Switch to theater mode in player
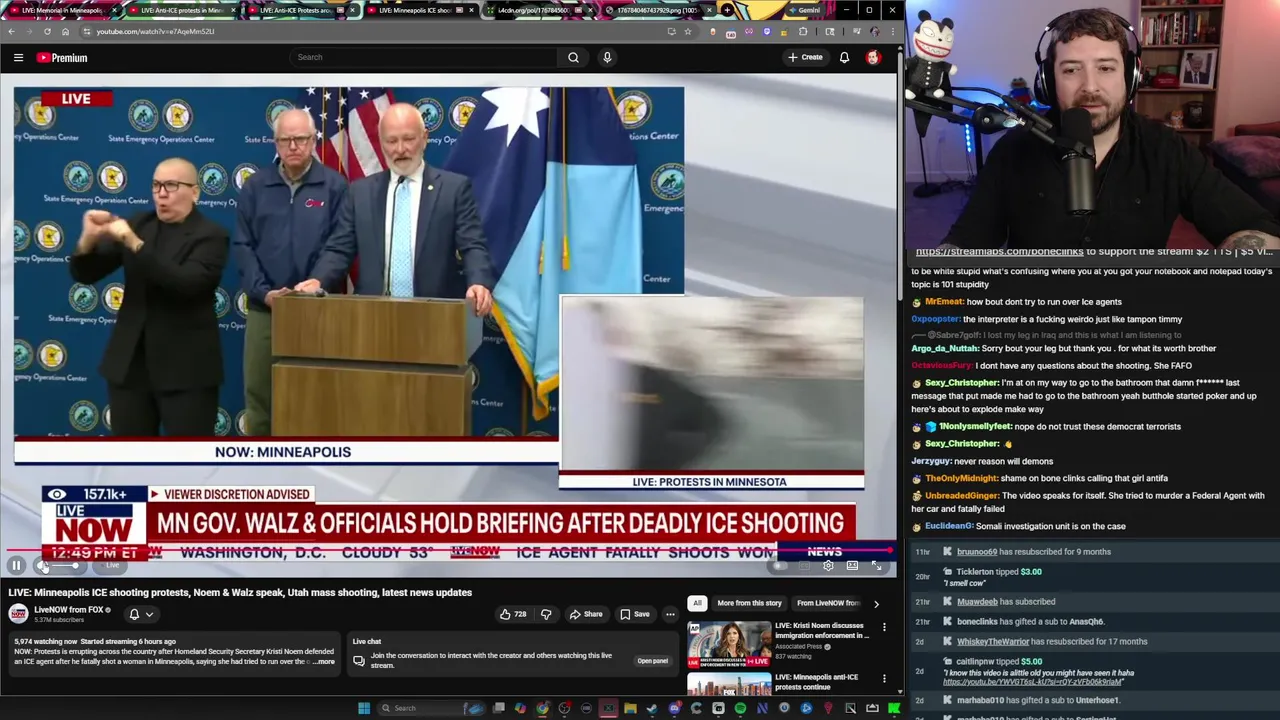The image size is (1280, 720). pos(852,566)
